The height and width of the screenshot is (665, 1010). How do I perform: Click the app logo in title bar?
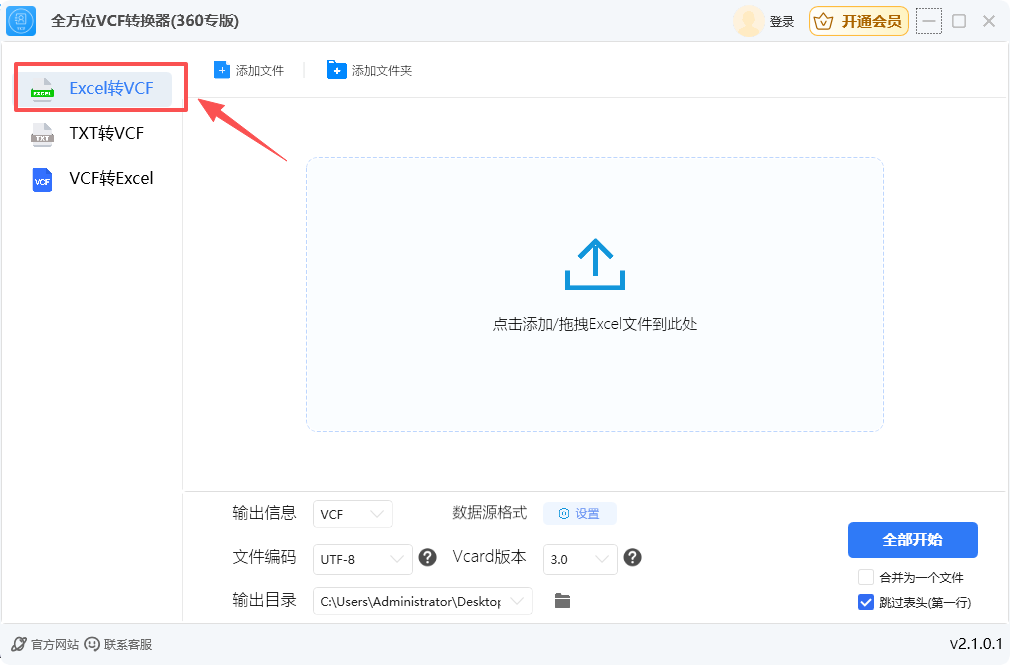(21, 21)
